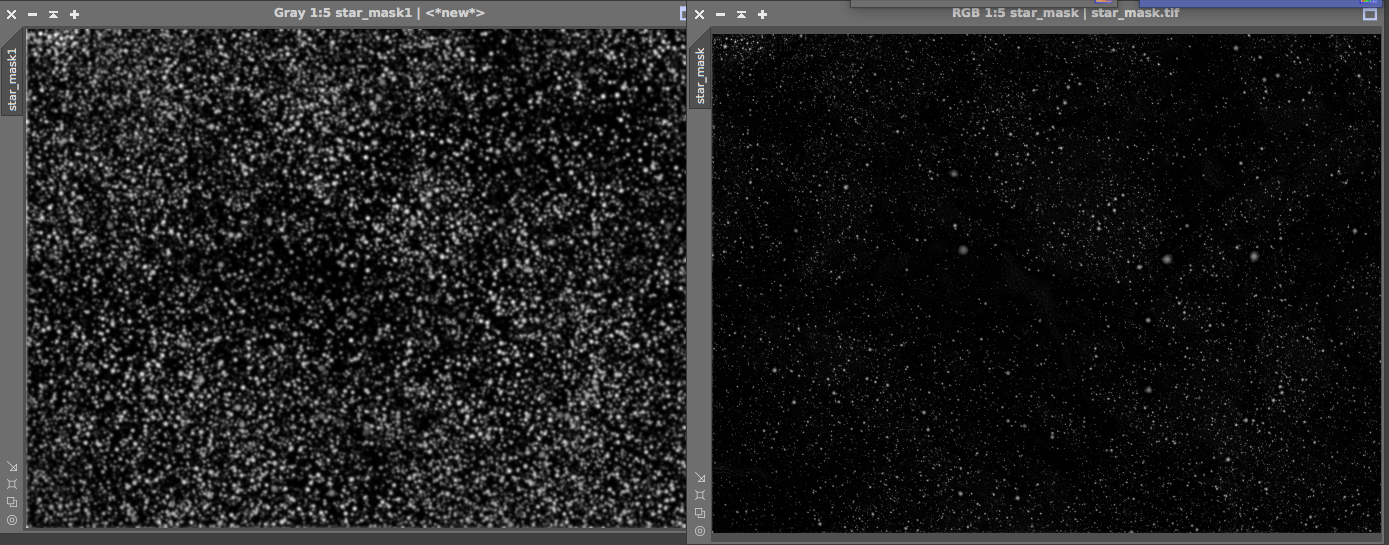The width and height of the screenshot is (1389, 545).
Task: Click the diagonal arrow icon in star_mask window
Action: pos(700,477)
